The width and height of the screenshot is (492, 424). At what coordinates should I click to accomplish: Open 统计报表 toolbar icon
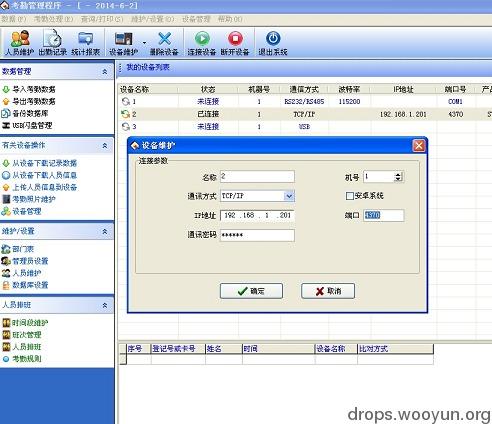click(86, 42)
